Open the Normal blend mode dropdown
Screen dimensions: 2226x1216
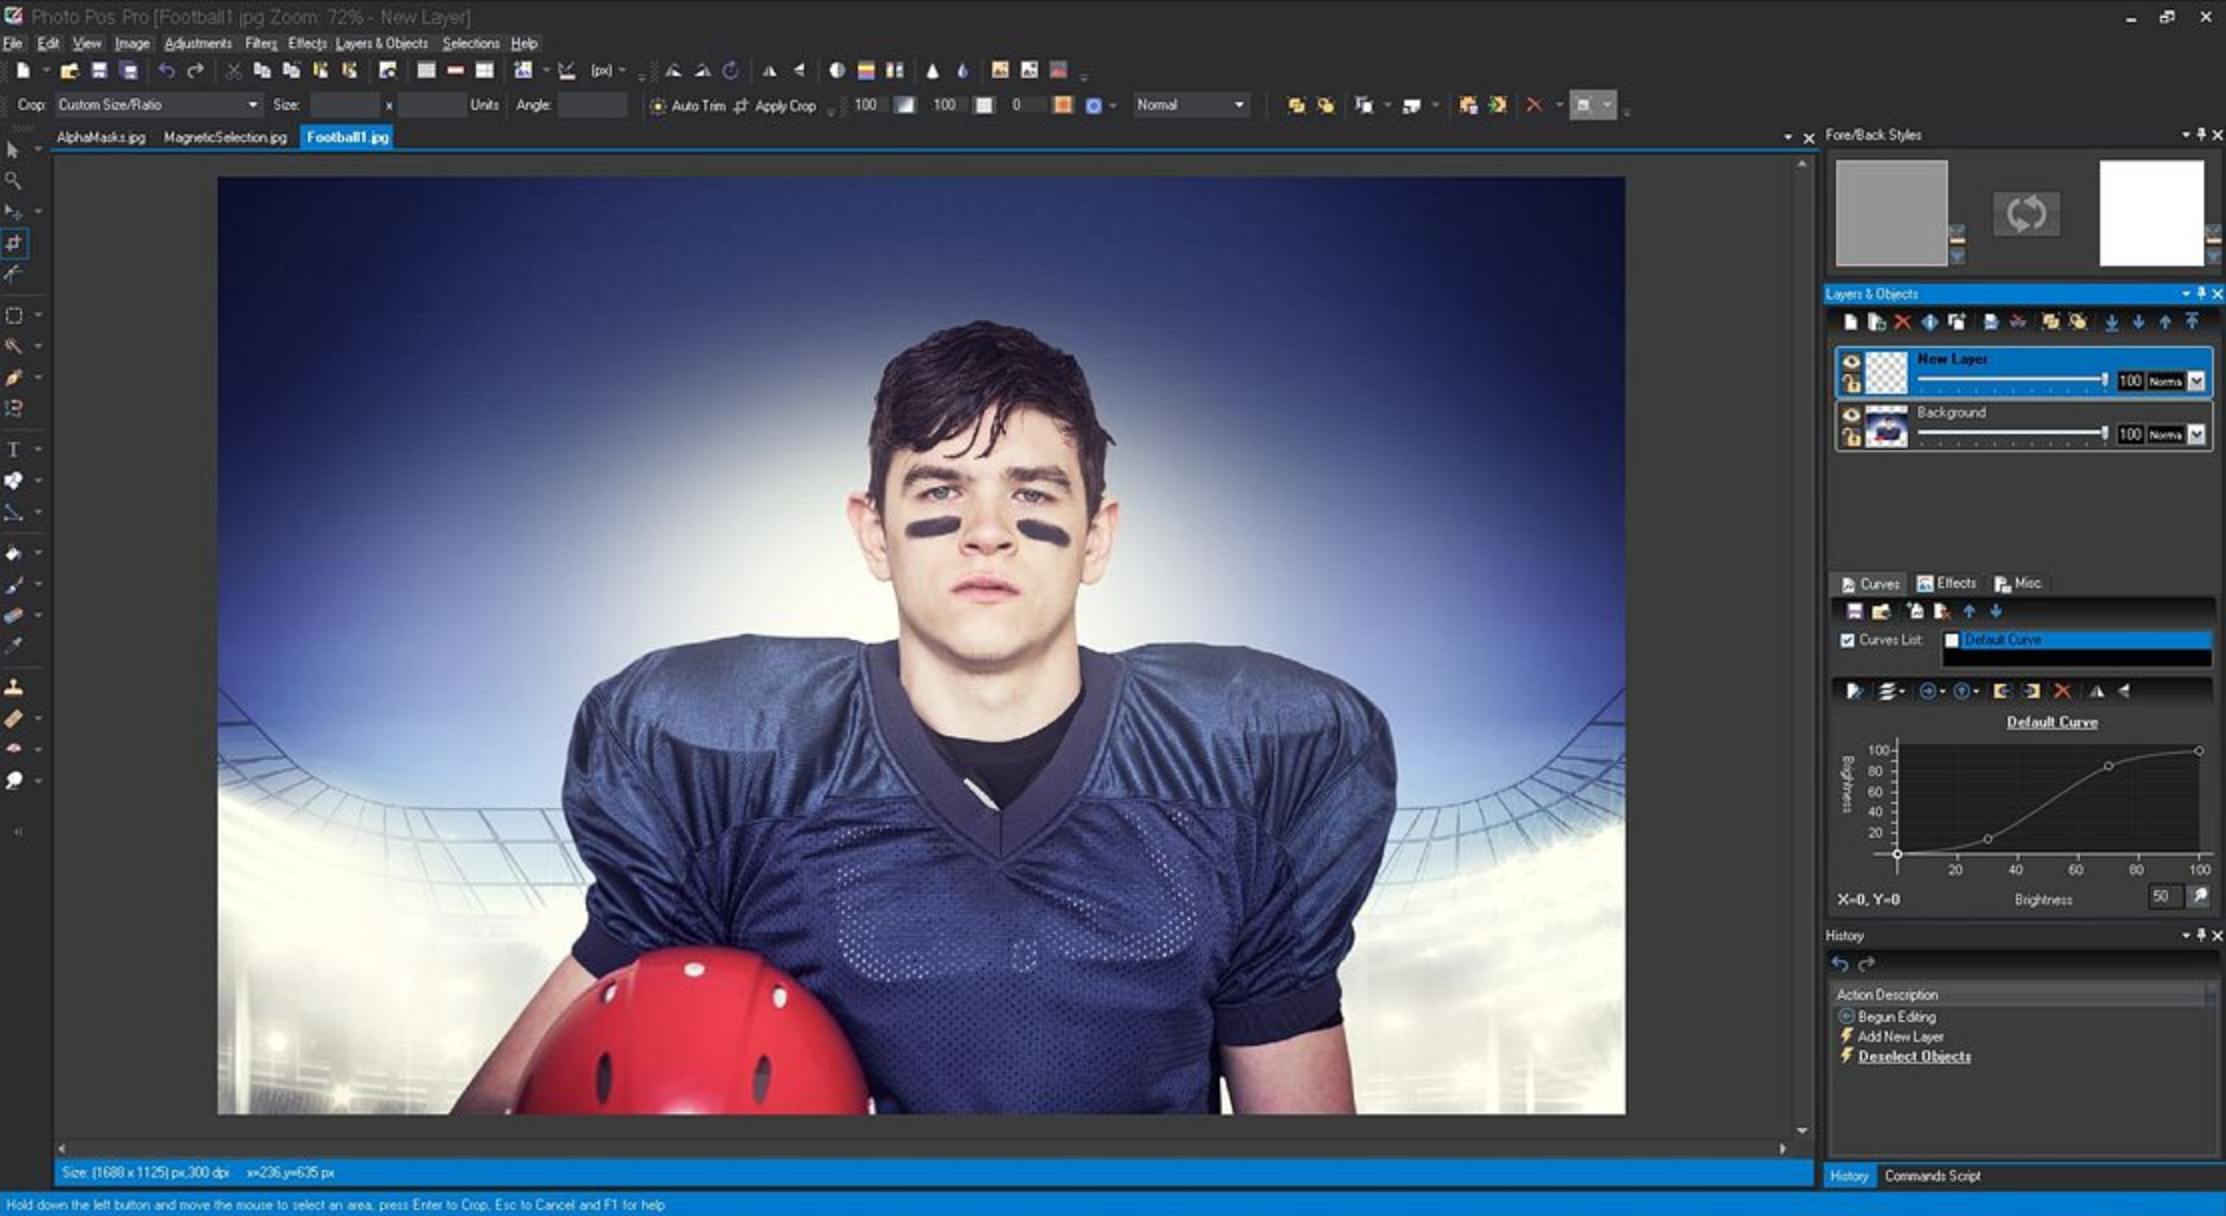tap(1240, 104)
